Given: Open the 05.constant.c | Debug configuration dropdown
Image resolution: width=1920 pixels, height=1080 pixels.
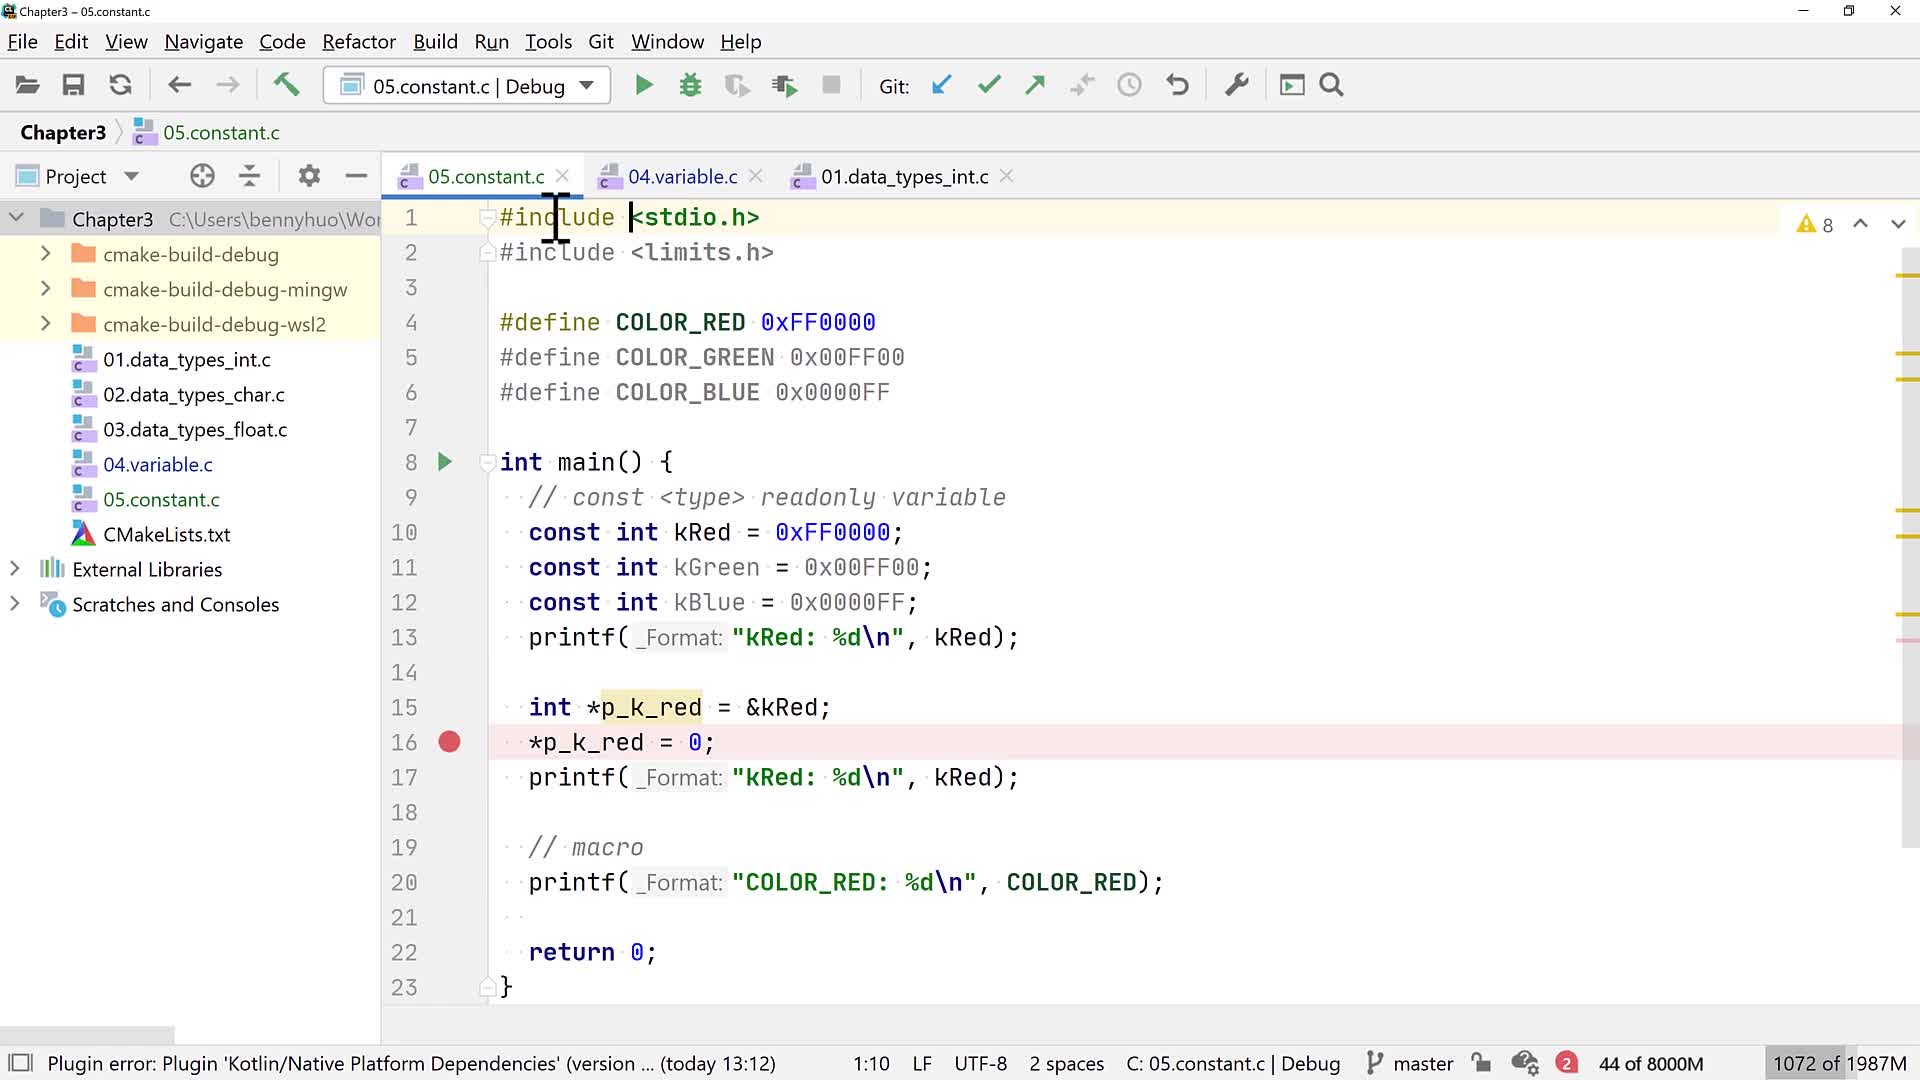Looking at the screenshot, I should 467,86.
